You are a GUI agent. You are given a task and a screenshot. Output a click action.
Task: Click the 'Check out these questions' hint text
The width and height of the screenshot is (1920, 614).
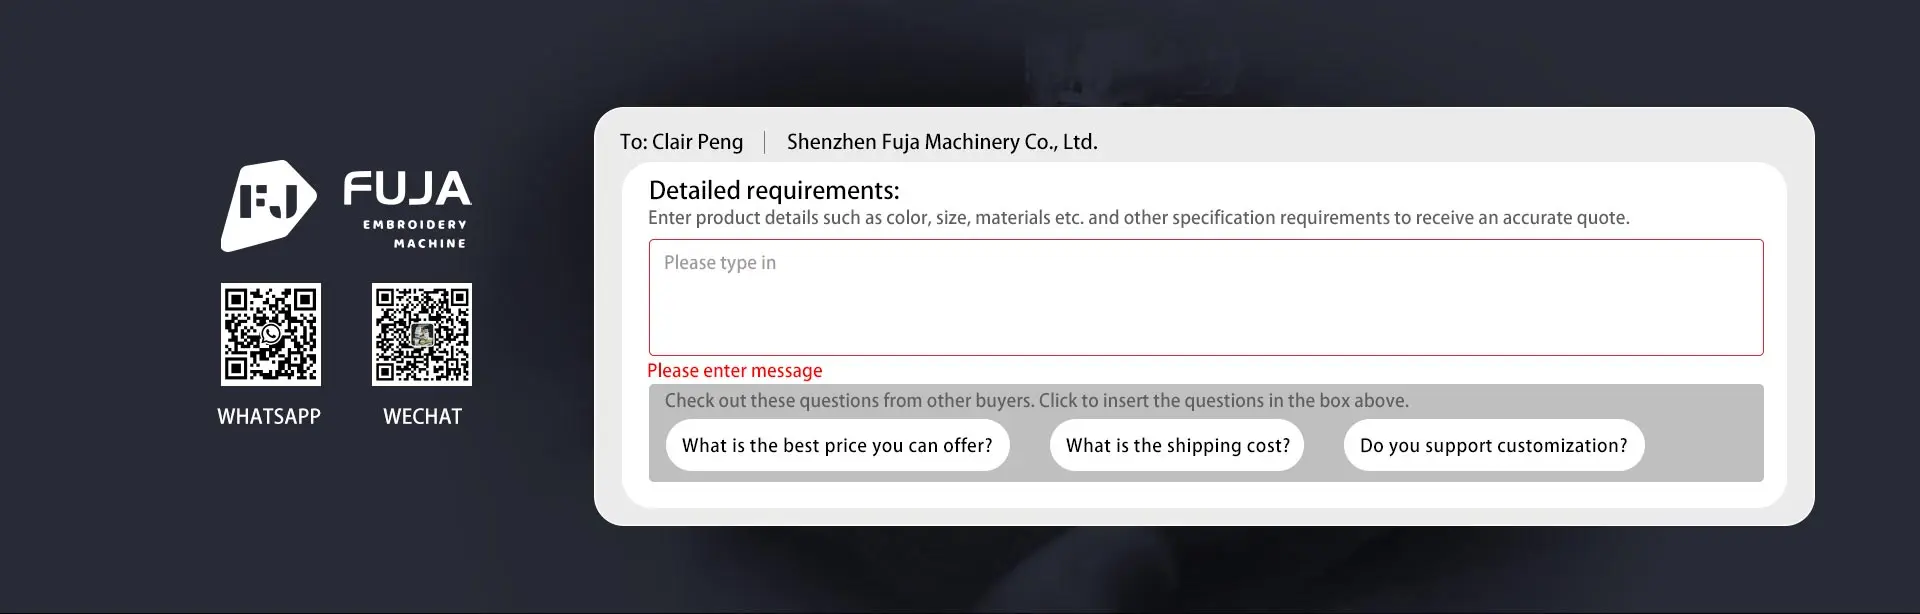(1036, 401)
